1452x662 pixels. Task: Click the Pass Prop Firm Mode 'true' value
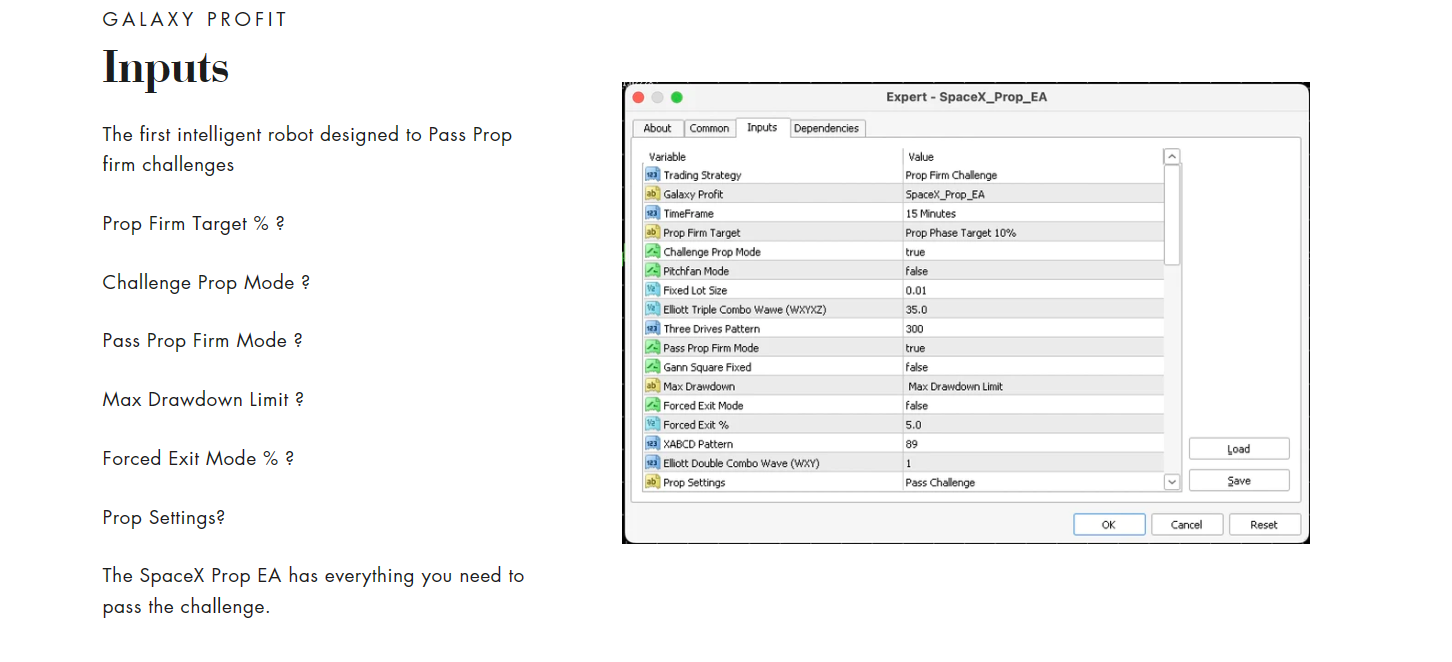pos(915,348)
